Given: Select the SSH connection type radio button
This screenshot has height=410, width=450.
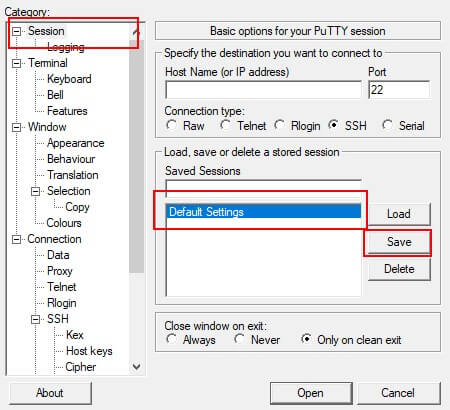Looking at the screenshot, I should (333, 126).
